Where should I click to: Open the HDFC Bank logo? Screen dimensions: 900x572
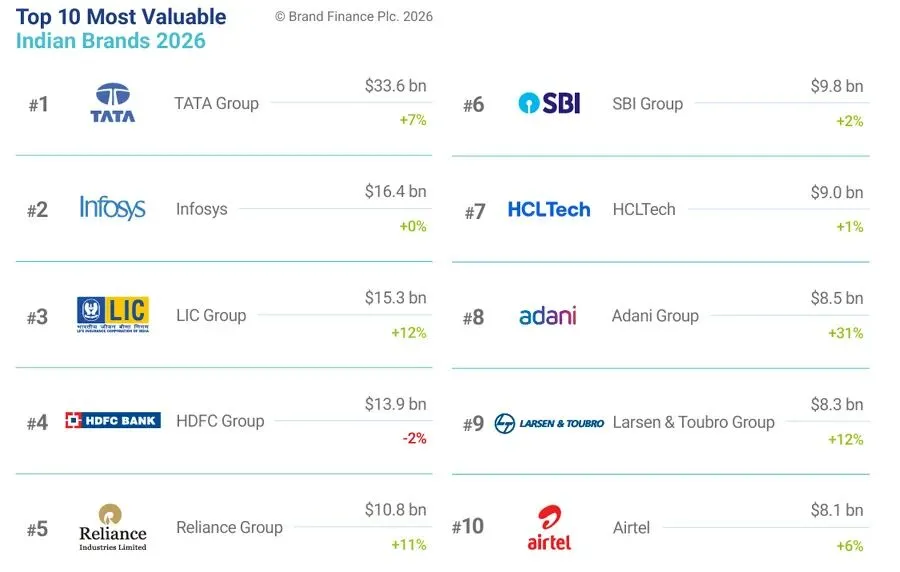tap(112, 421)
